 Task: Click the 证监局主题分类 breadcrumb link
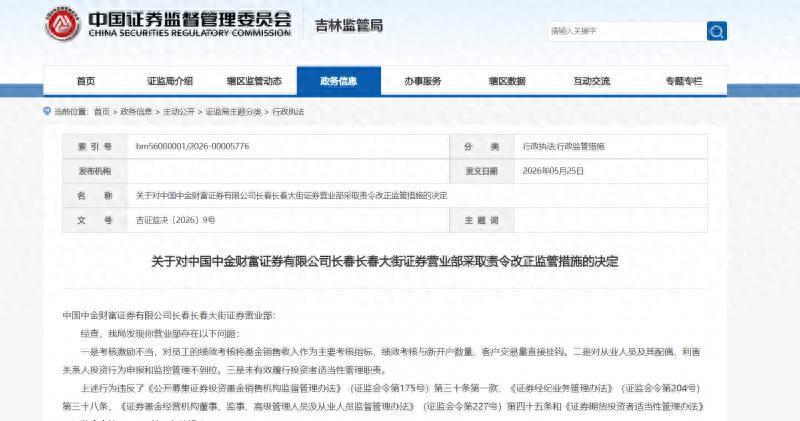233,111
